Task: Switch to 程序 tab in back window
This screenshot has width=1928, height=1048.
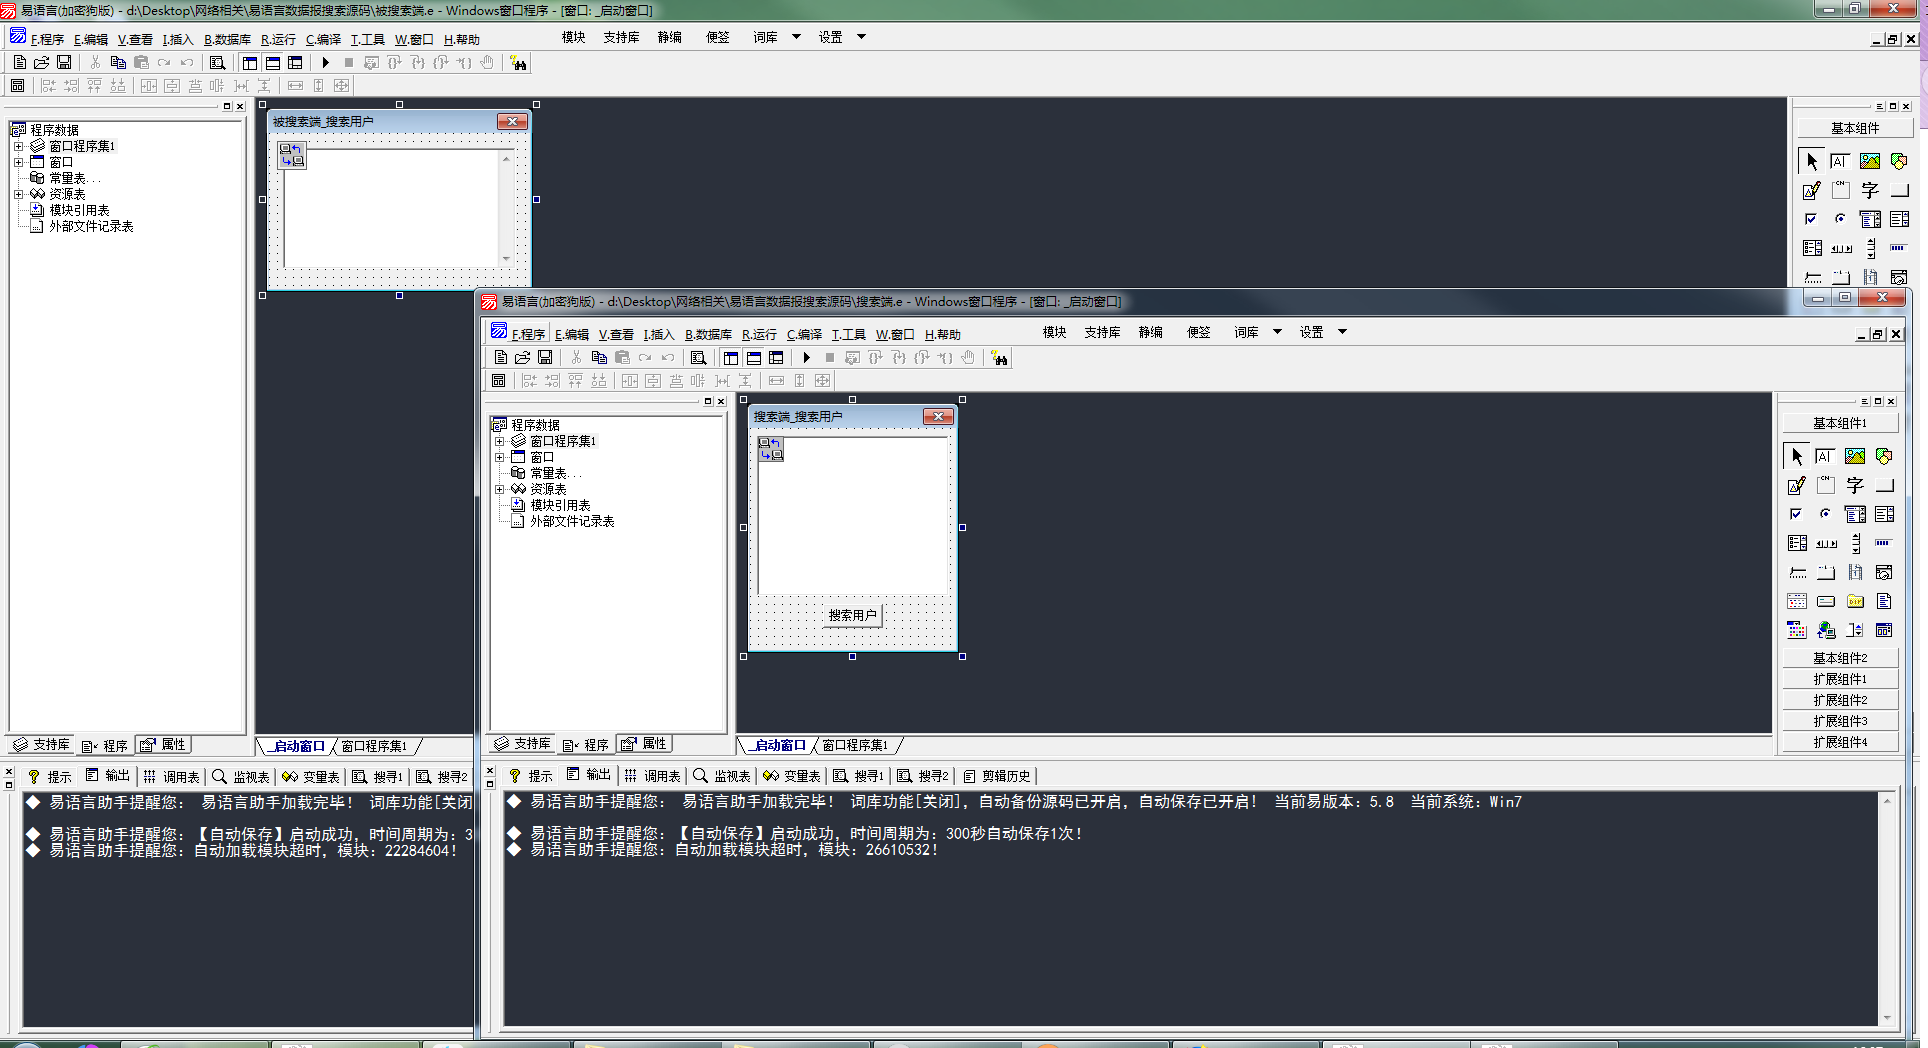Action: (105, 745)
